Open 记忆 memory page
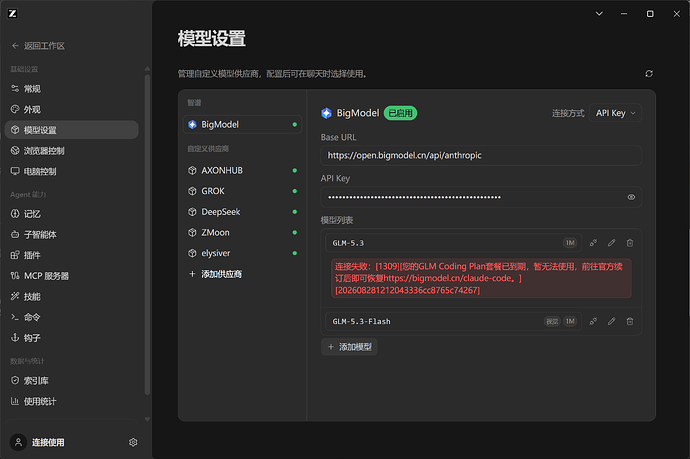Viewport: 690px width, 459px height. click(x=71, y=214)
